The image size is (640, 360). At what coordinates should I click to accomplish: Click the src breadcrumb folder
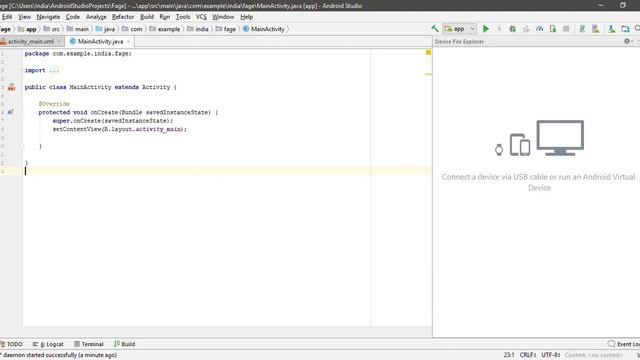pyautogui.click(x=51, y=29)
